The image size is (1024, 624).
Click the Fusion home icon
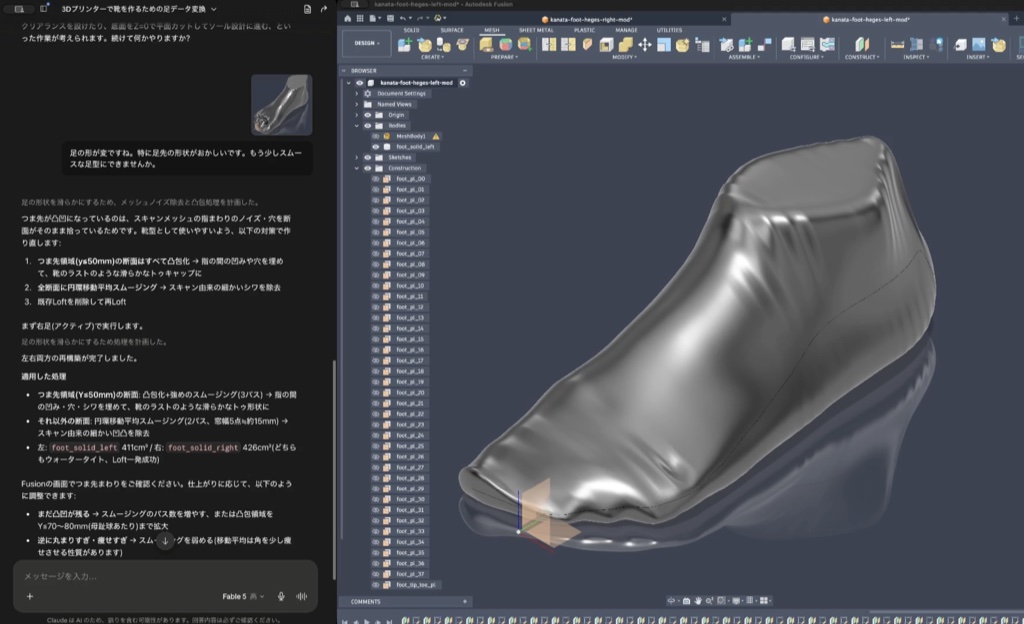[x=347, y=18]
